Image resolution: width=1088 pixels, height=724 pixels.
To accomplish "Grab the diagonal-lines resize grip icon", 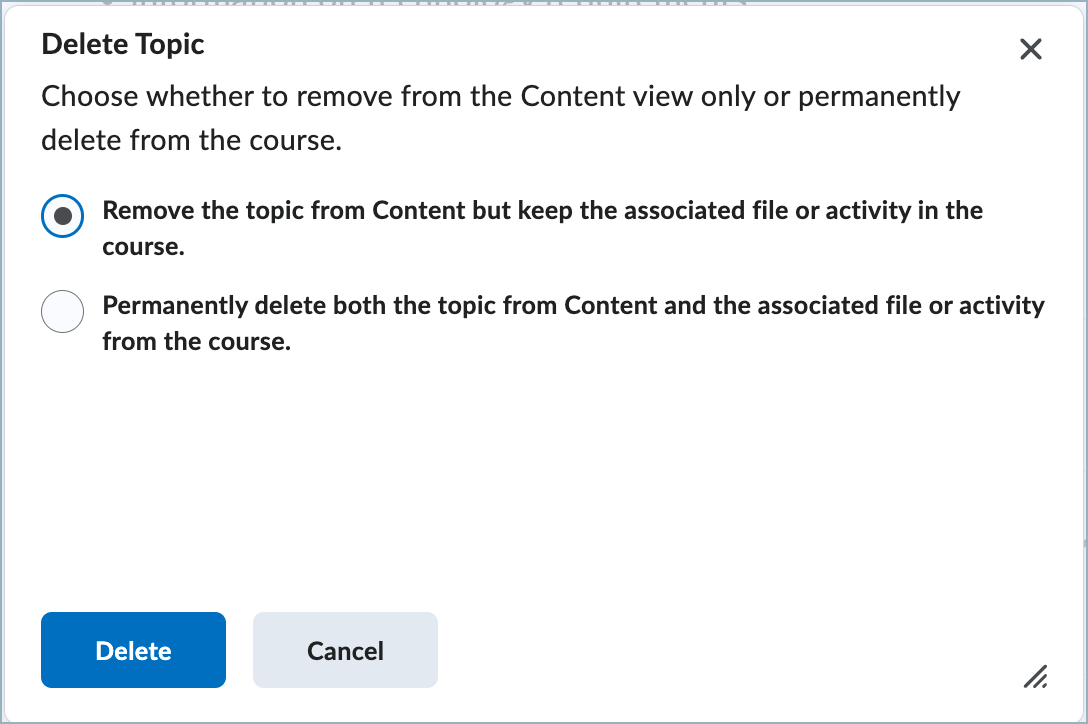I will coord(1035,677).
